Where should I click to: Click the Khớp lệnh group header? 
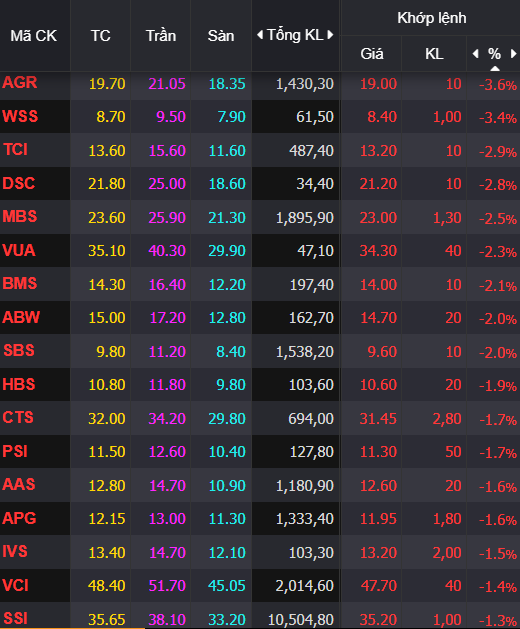[432, 18]
